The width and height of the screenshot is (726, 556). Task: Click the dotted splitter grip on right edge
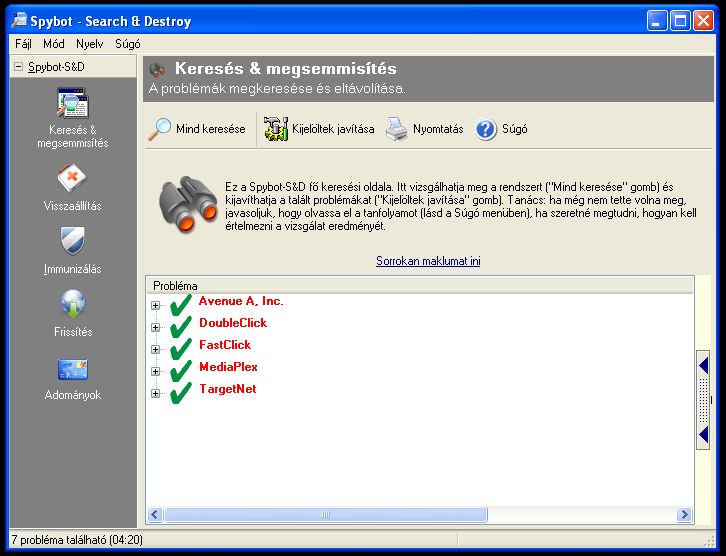coord(704,400)
